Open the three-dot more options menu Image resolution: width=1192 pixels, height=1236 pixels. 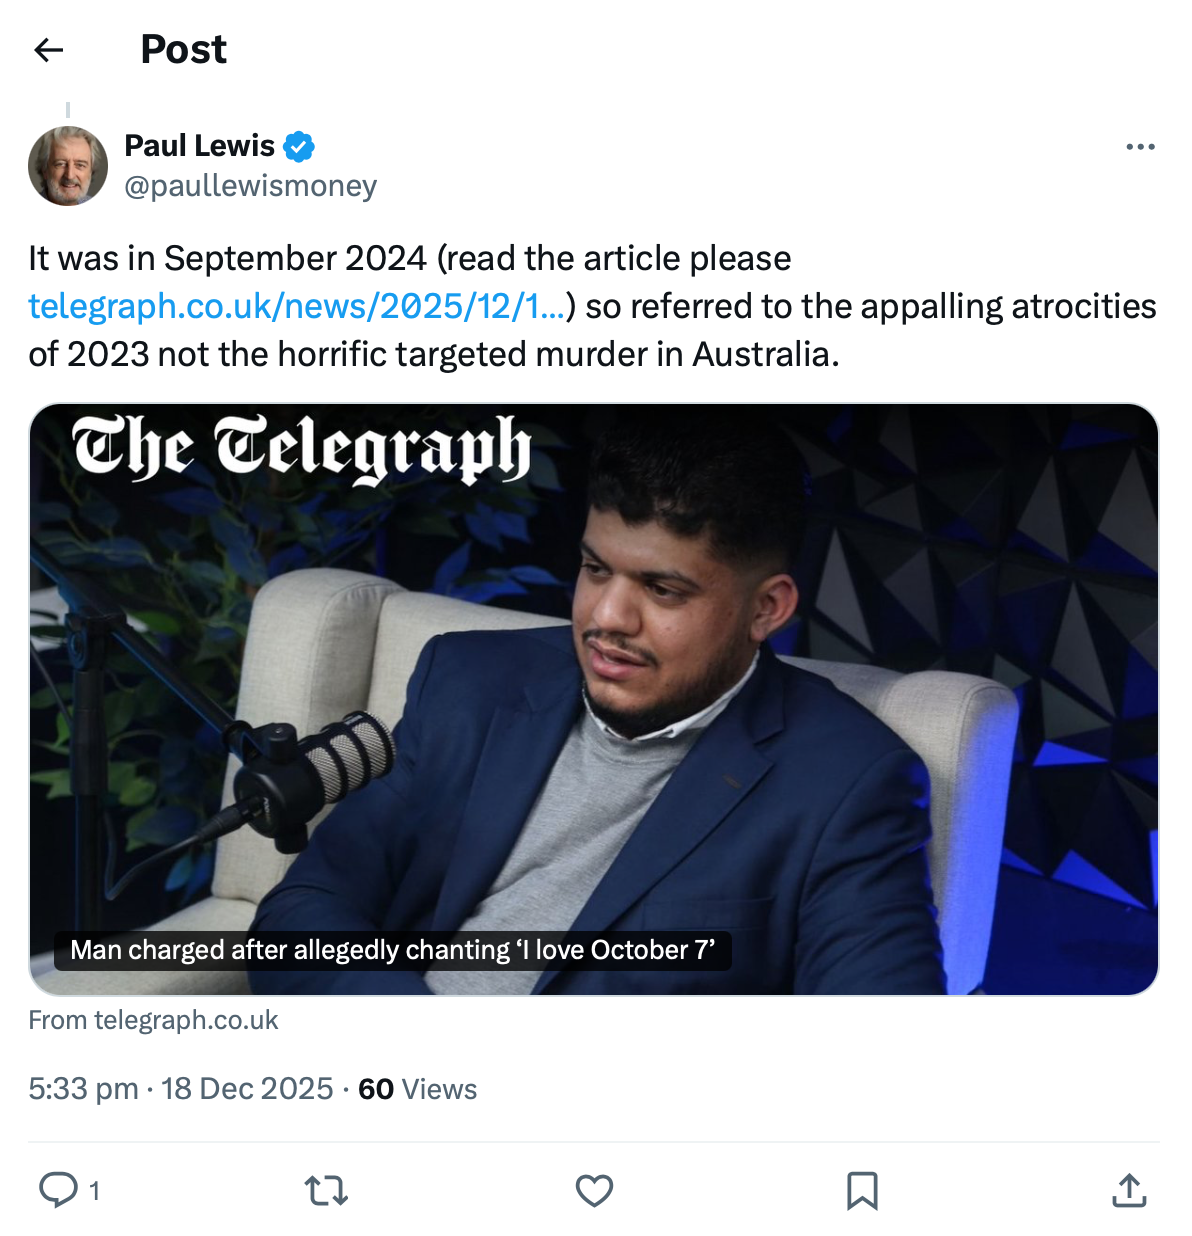1140,147
